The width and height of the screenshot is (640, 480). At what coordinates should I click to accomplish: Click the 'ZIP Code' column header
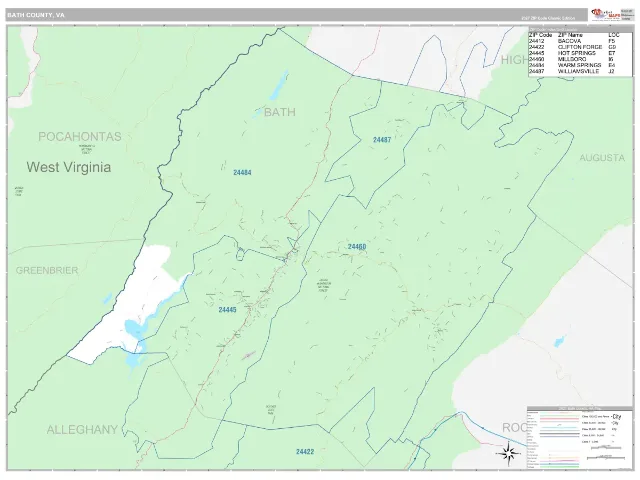pos(540,36)
